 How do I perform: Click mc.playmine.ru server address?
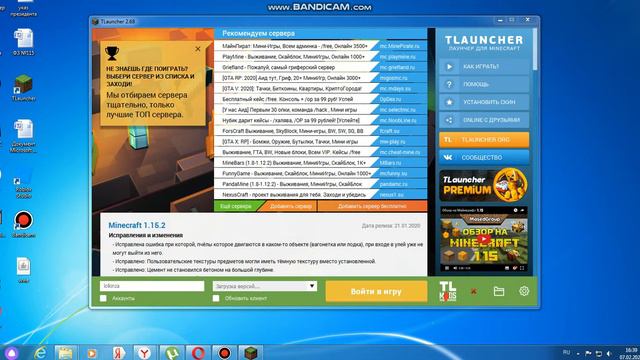398,57
